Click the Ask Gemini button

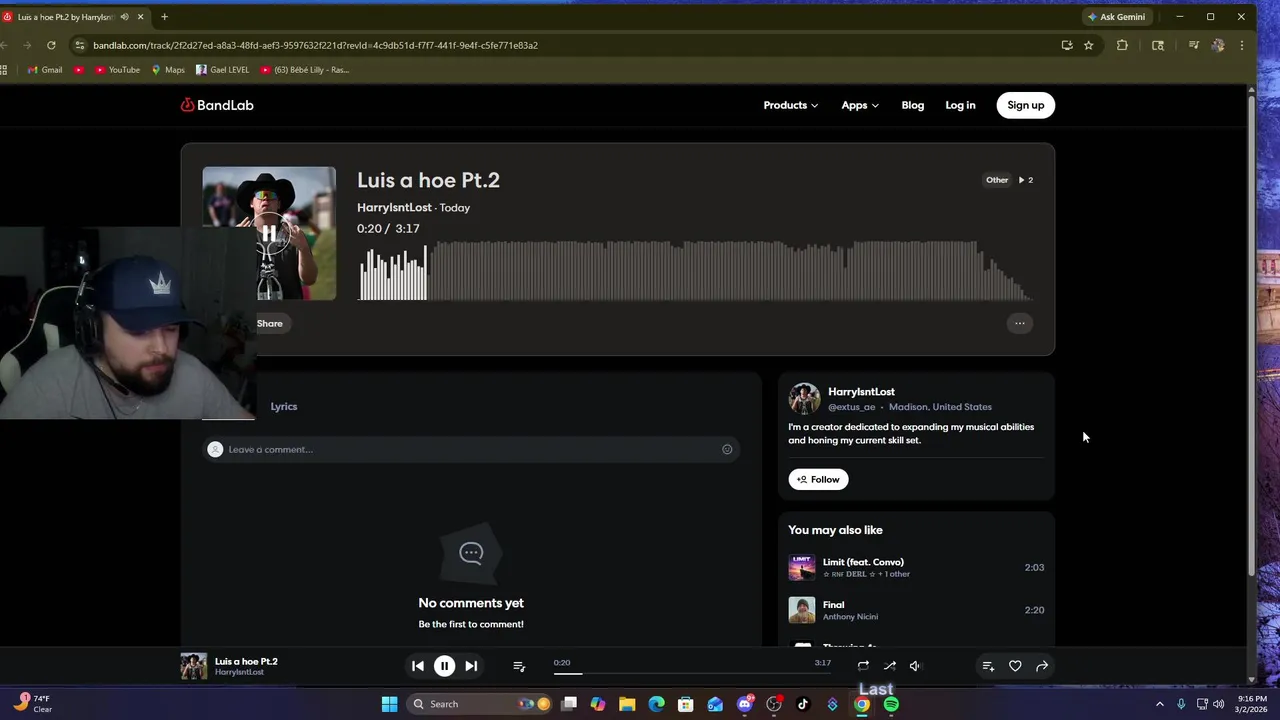pos(1116,17)
